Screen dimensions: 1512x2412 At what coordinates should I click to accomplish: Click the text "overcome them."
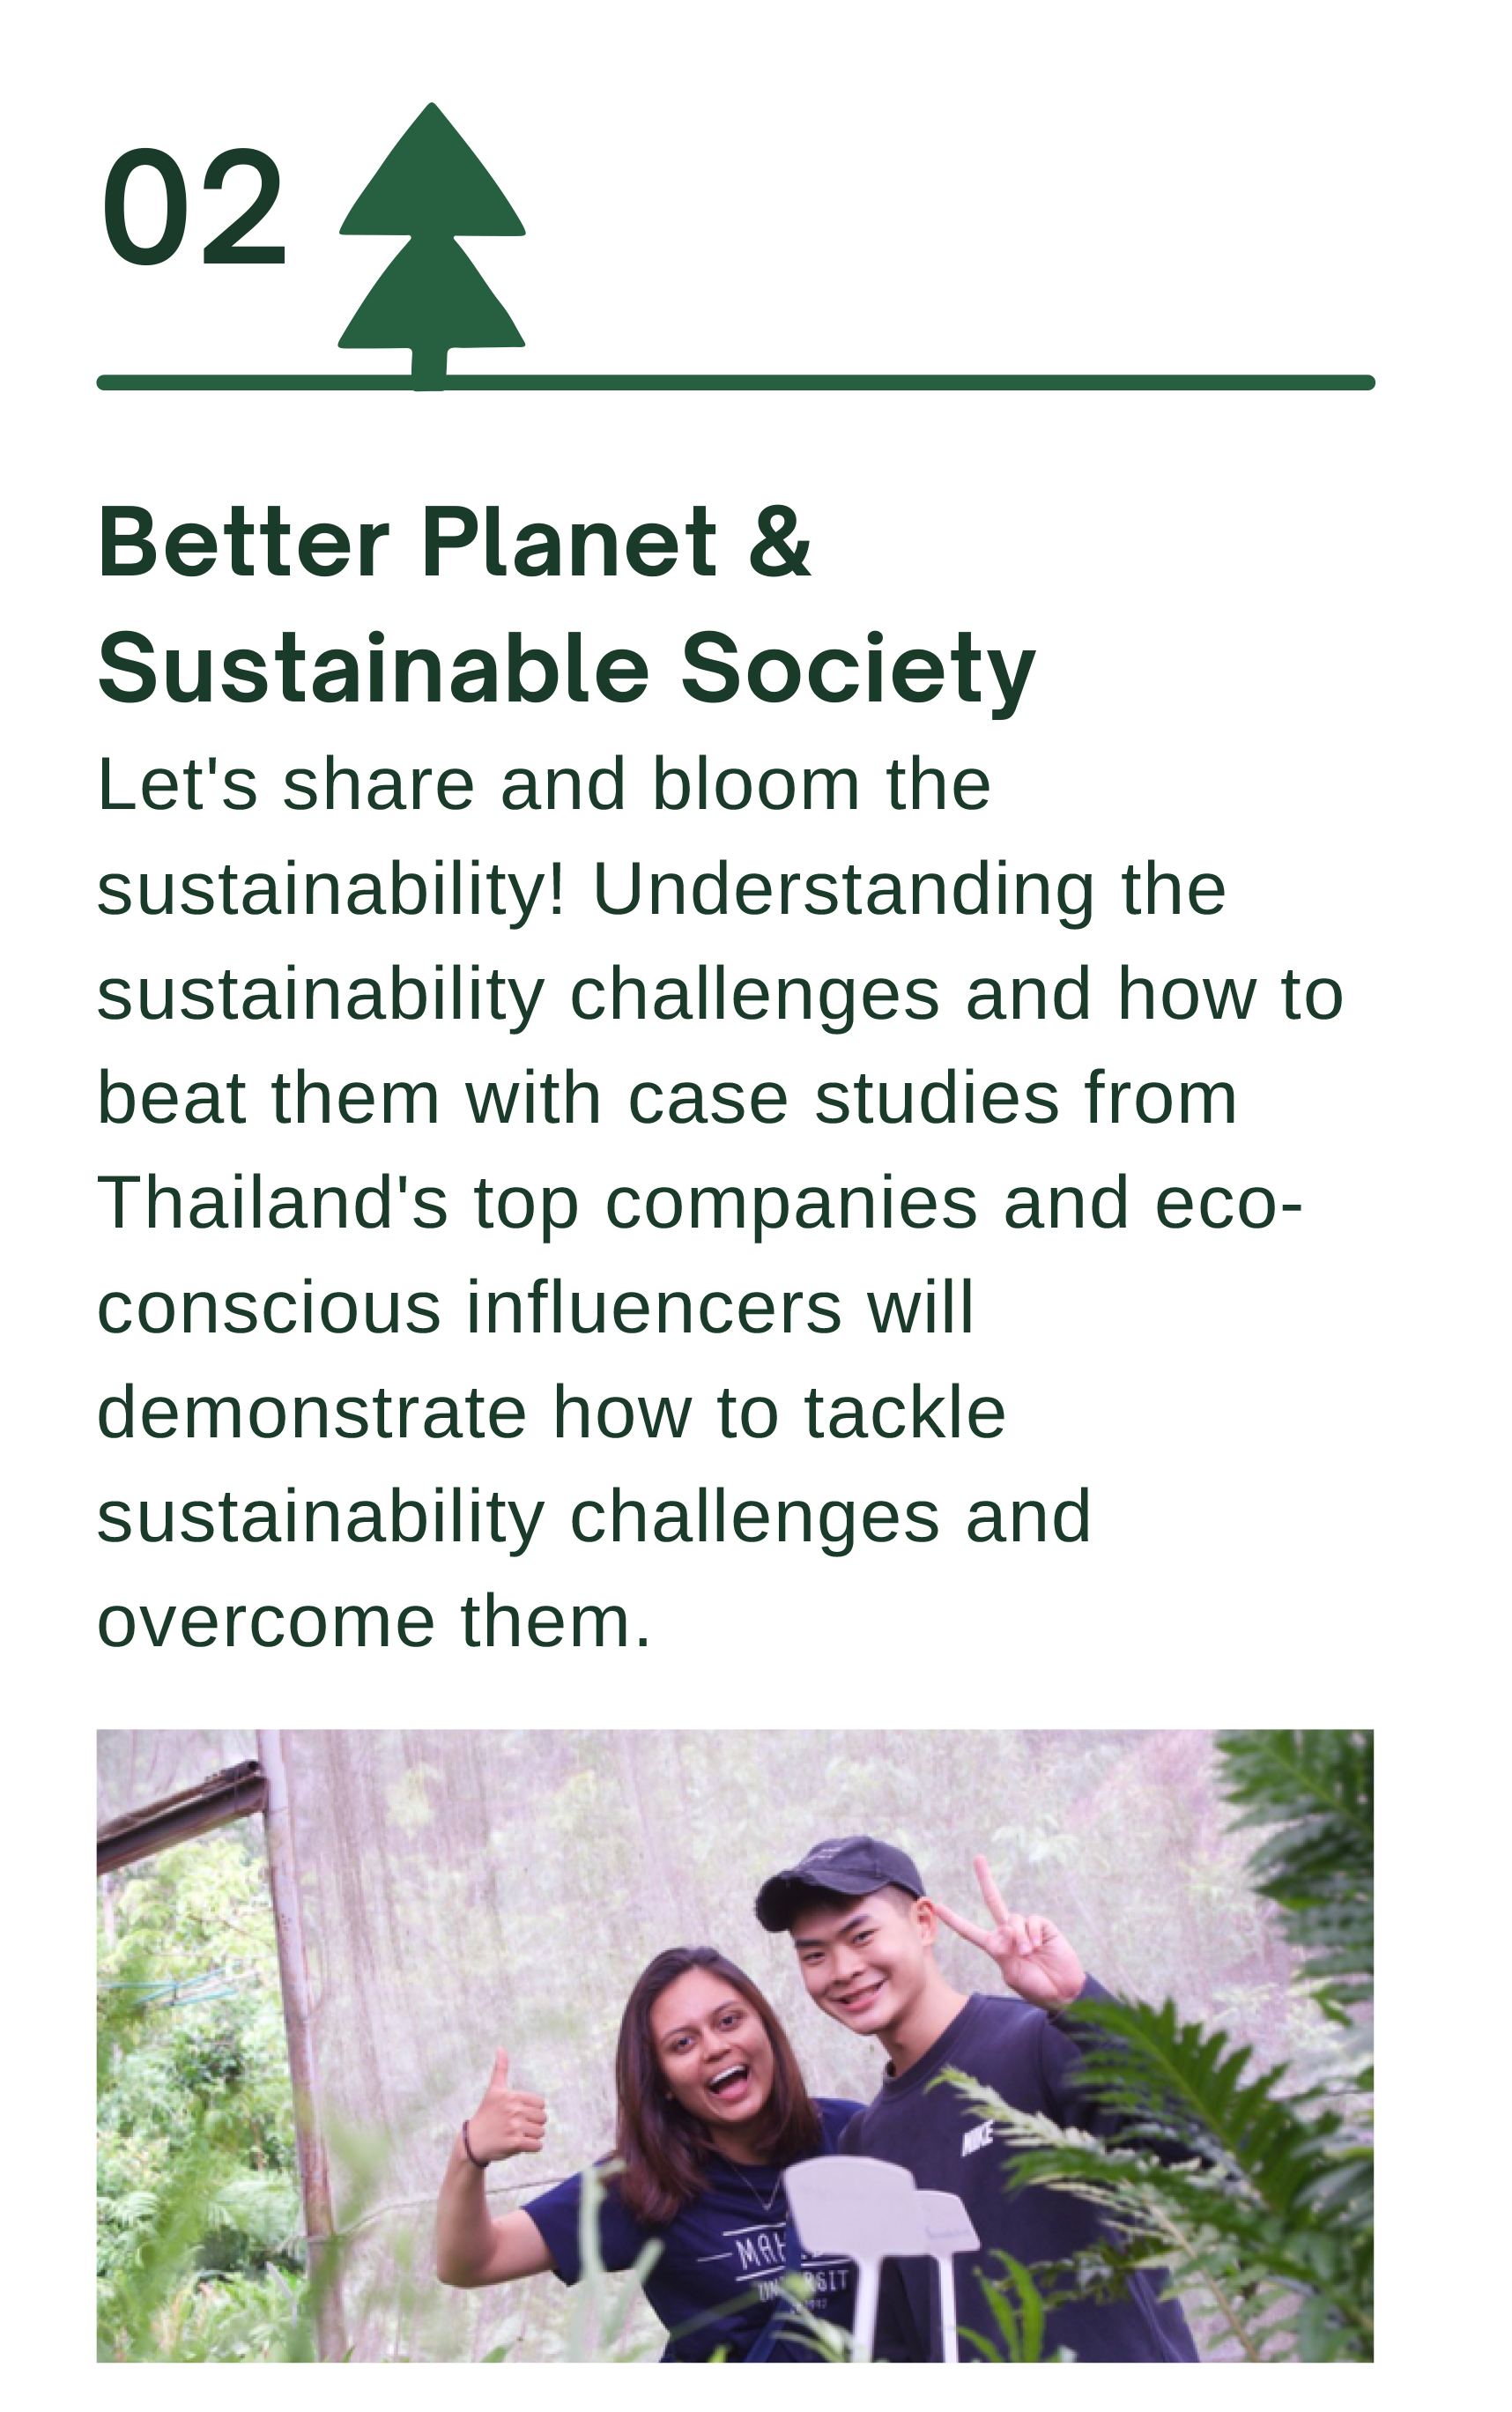click(374, 1621)
